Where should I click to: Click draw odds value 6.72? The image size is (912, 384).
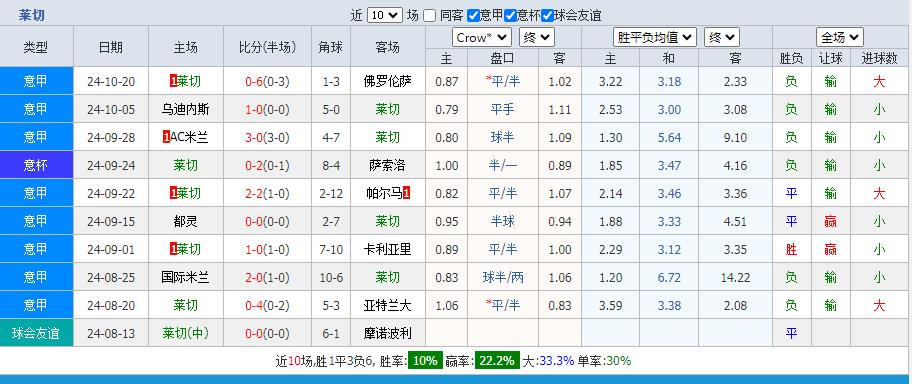669,277
